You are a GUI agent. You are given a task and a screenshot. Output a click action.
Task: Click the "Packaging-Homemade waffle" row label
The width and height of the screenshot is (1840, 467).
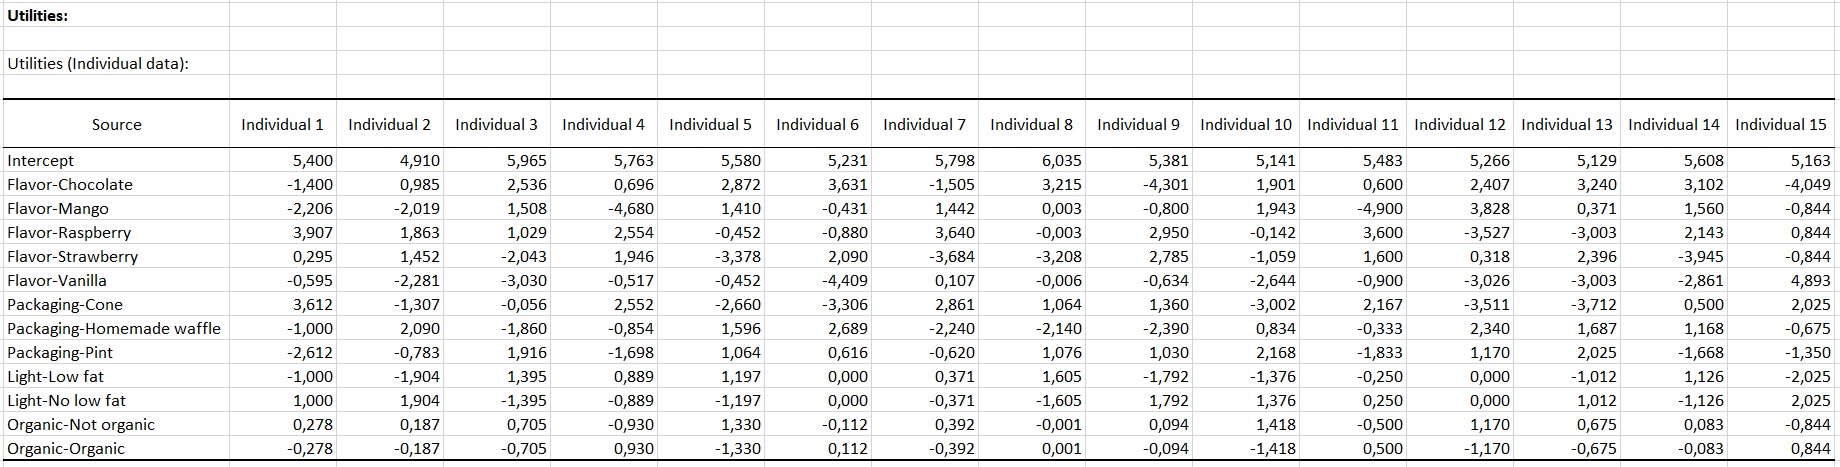point(114,329)
